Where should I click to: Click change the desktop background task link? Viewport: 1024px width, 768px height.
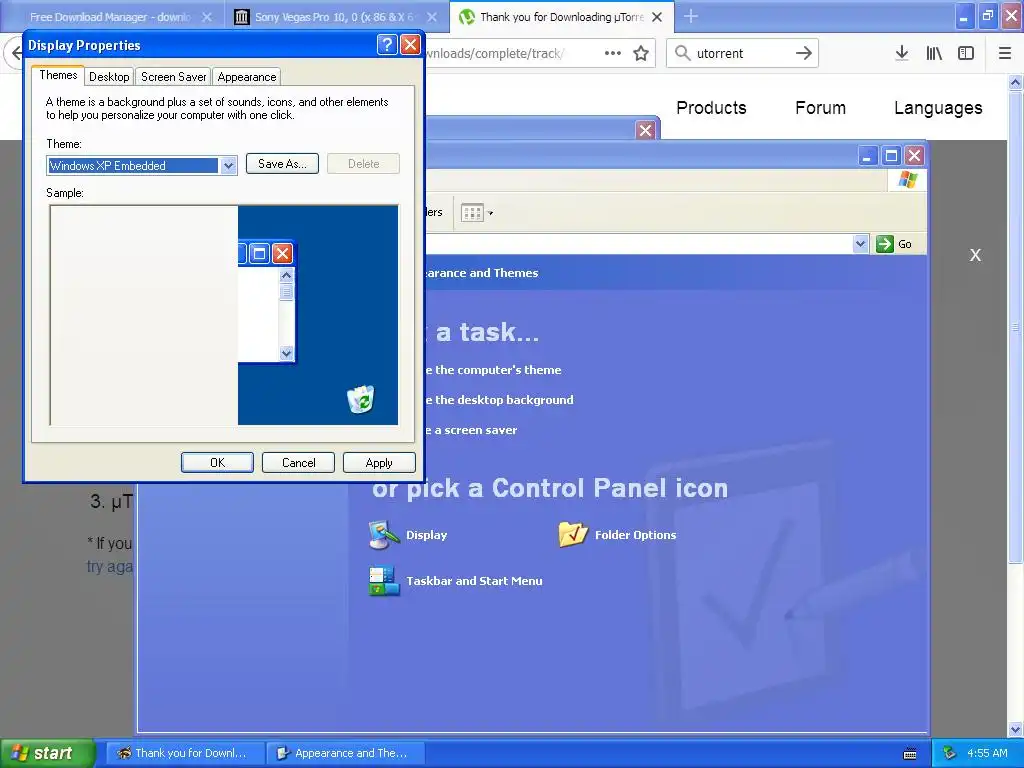pos(500,400)
